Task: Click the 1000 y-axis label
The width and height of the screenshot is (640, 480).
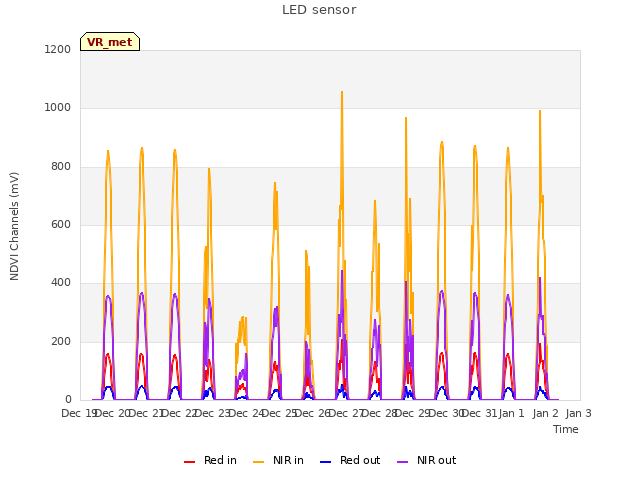Action: click(x=58, y=107)
